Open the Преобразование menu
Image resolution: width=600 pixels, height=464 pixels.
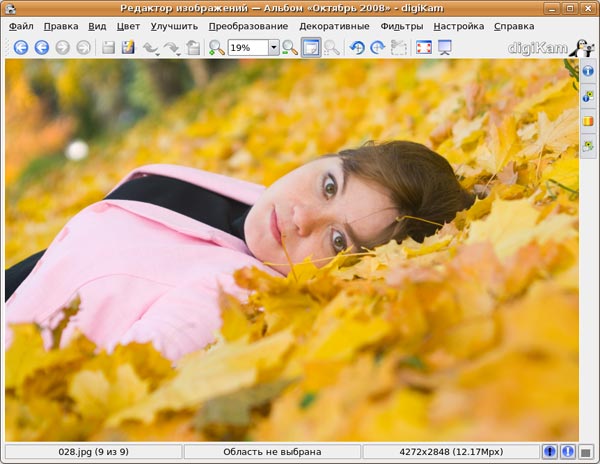(248, 26)
